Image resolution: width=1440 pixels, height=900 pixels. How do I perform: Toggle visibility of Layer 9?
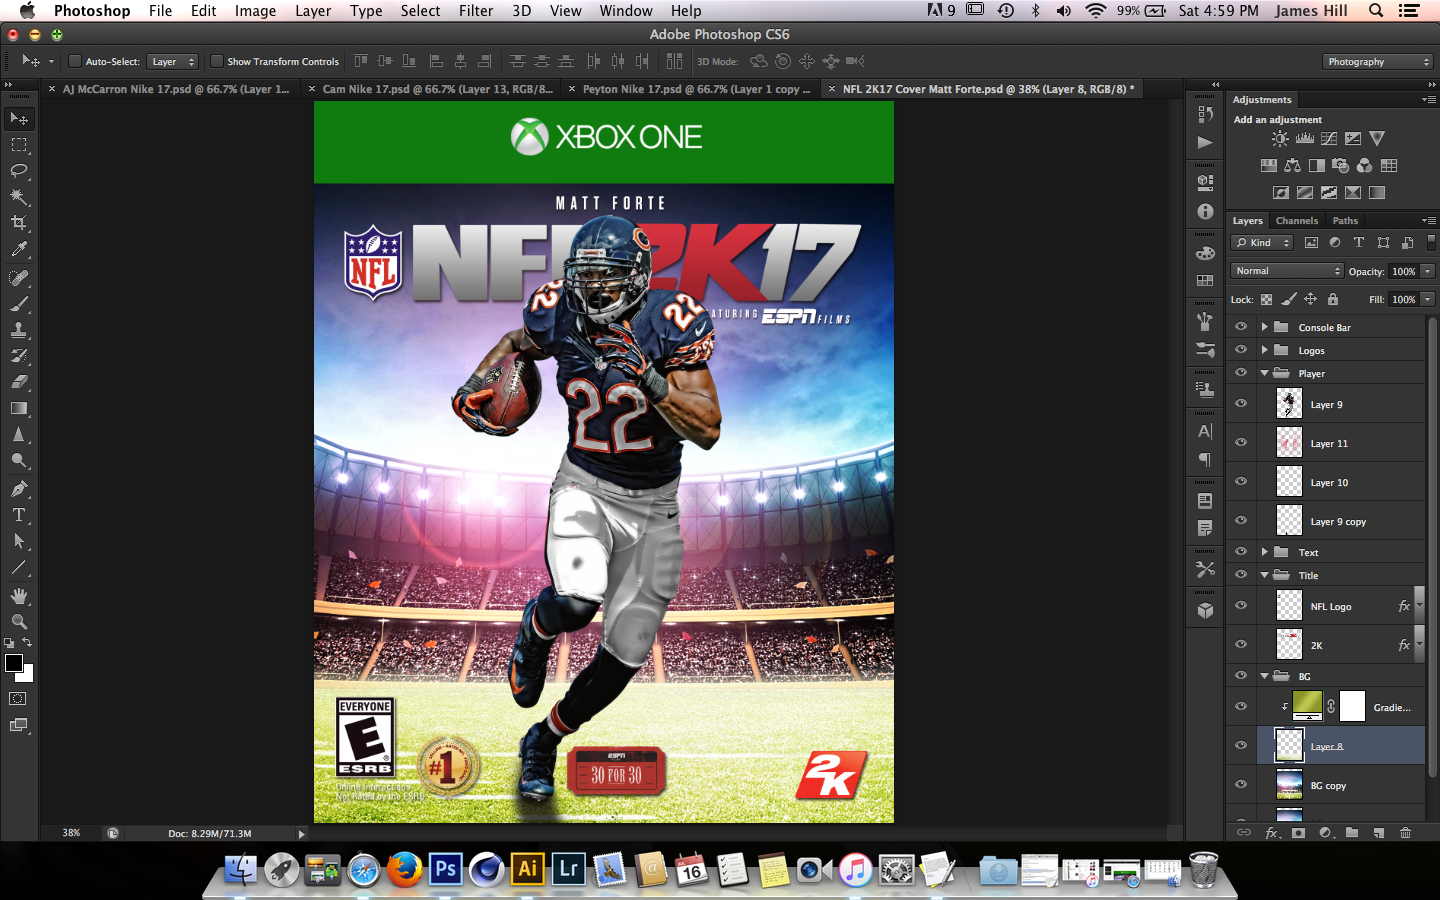[1241, 404]
